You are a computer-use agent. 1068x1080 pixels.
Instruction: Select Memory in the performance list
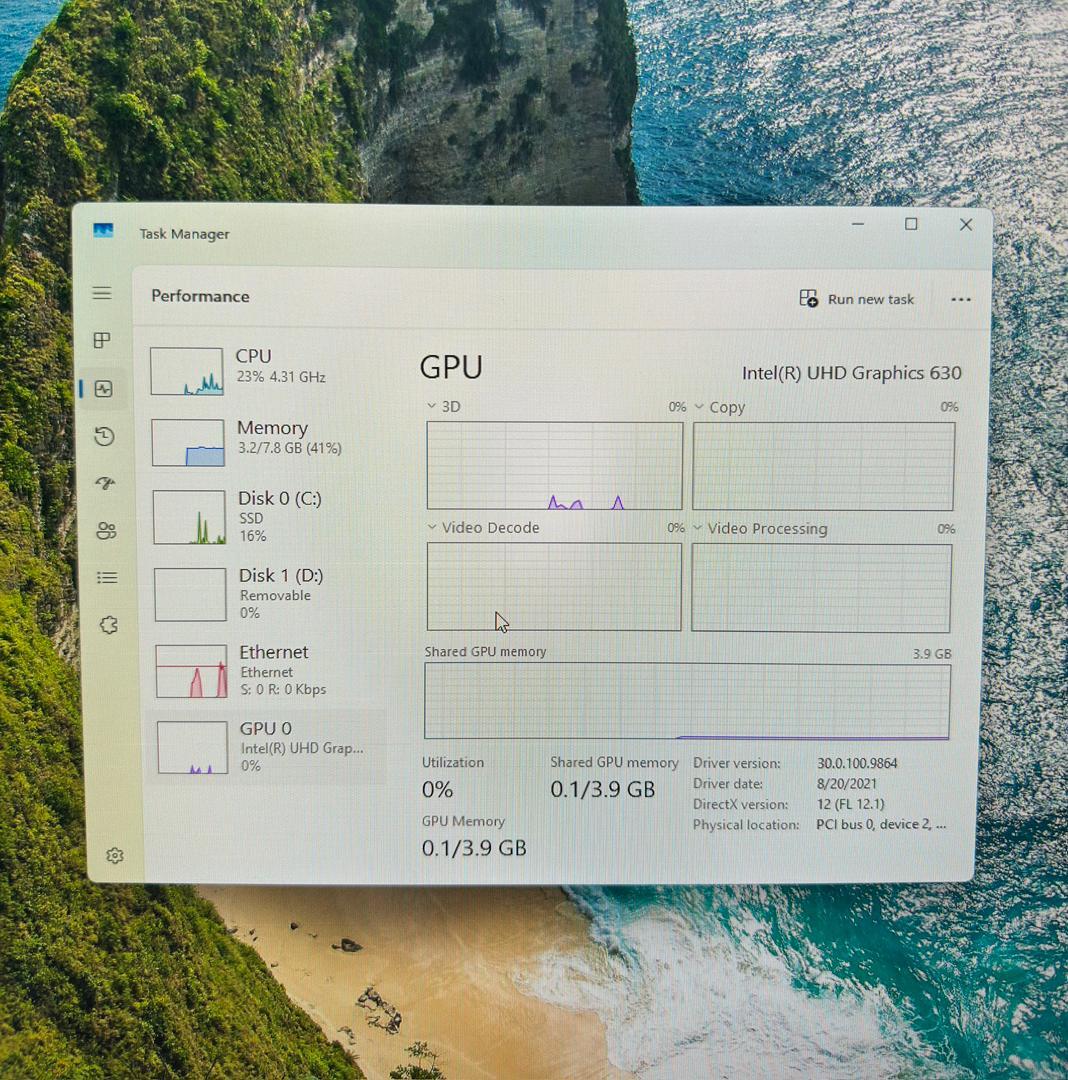click(x=265, y=442)
